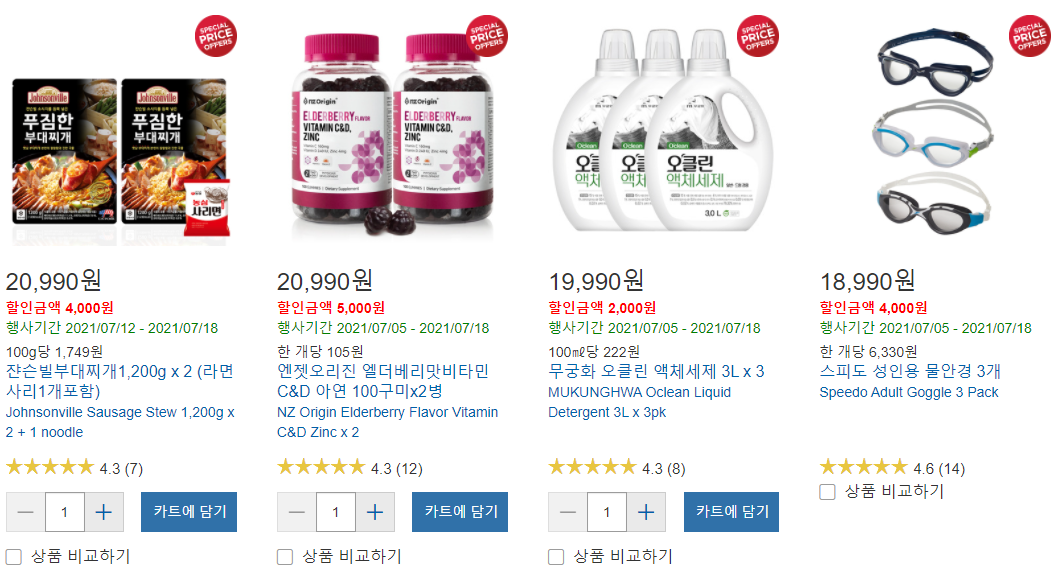
Task: Decrease quantity for Johnsonville Sausage Stew
Action: [x=26, y=512]
